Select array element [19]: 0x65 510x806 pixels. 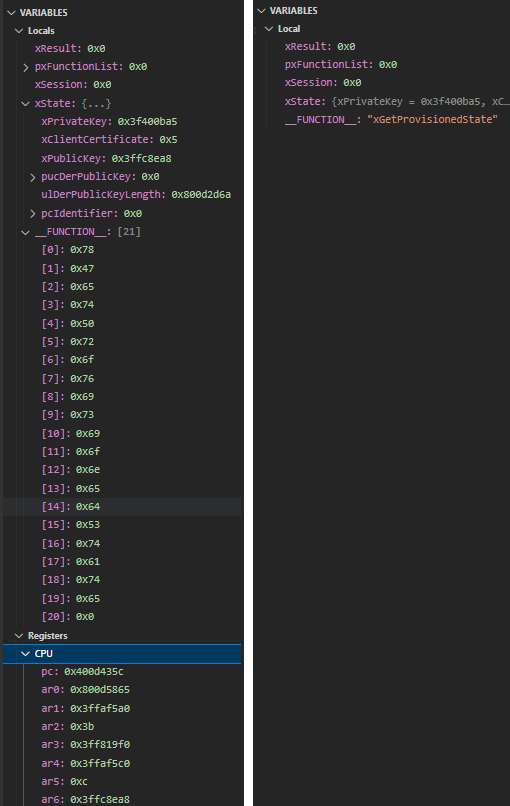click(70, 598)
